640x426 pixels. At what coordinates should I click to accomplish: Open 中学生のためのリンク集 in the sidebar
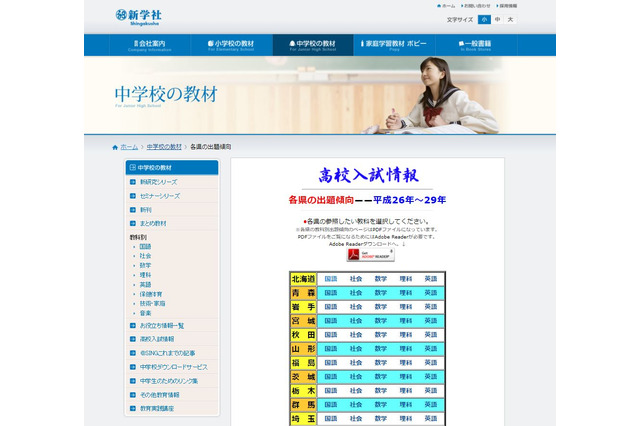coord(169,381)
